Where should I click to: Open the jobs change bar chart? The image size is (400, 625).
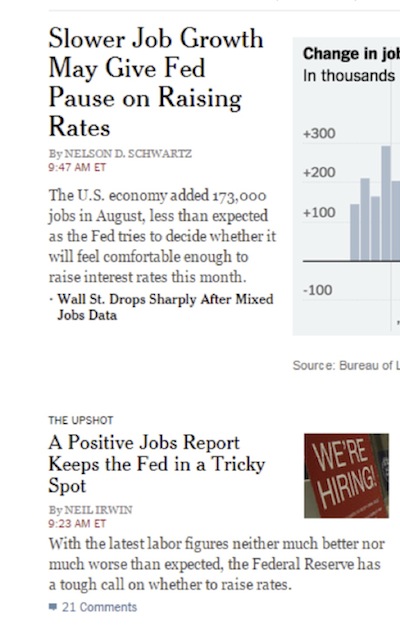(x=346, y=187)
